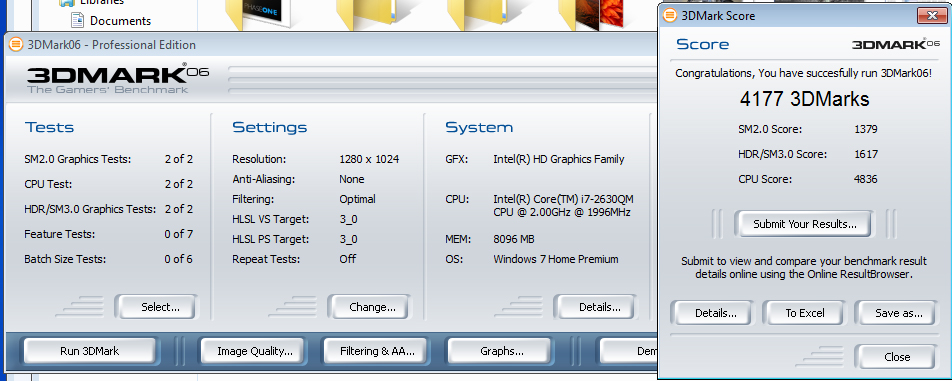Open Graphs... tool
The width and height of the screenshot is (952, 381).
[x=502, y=351]
